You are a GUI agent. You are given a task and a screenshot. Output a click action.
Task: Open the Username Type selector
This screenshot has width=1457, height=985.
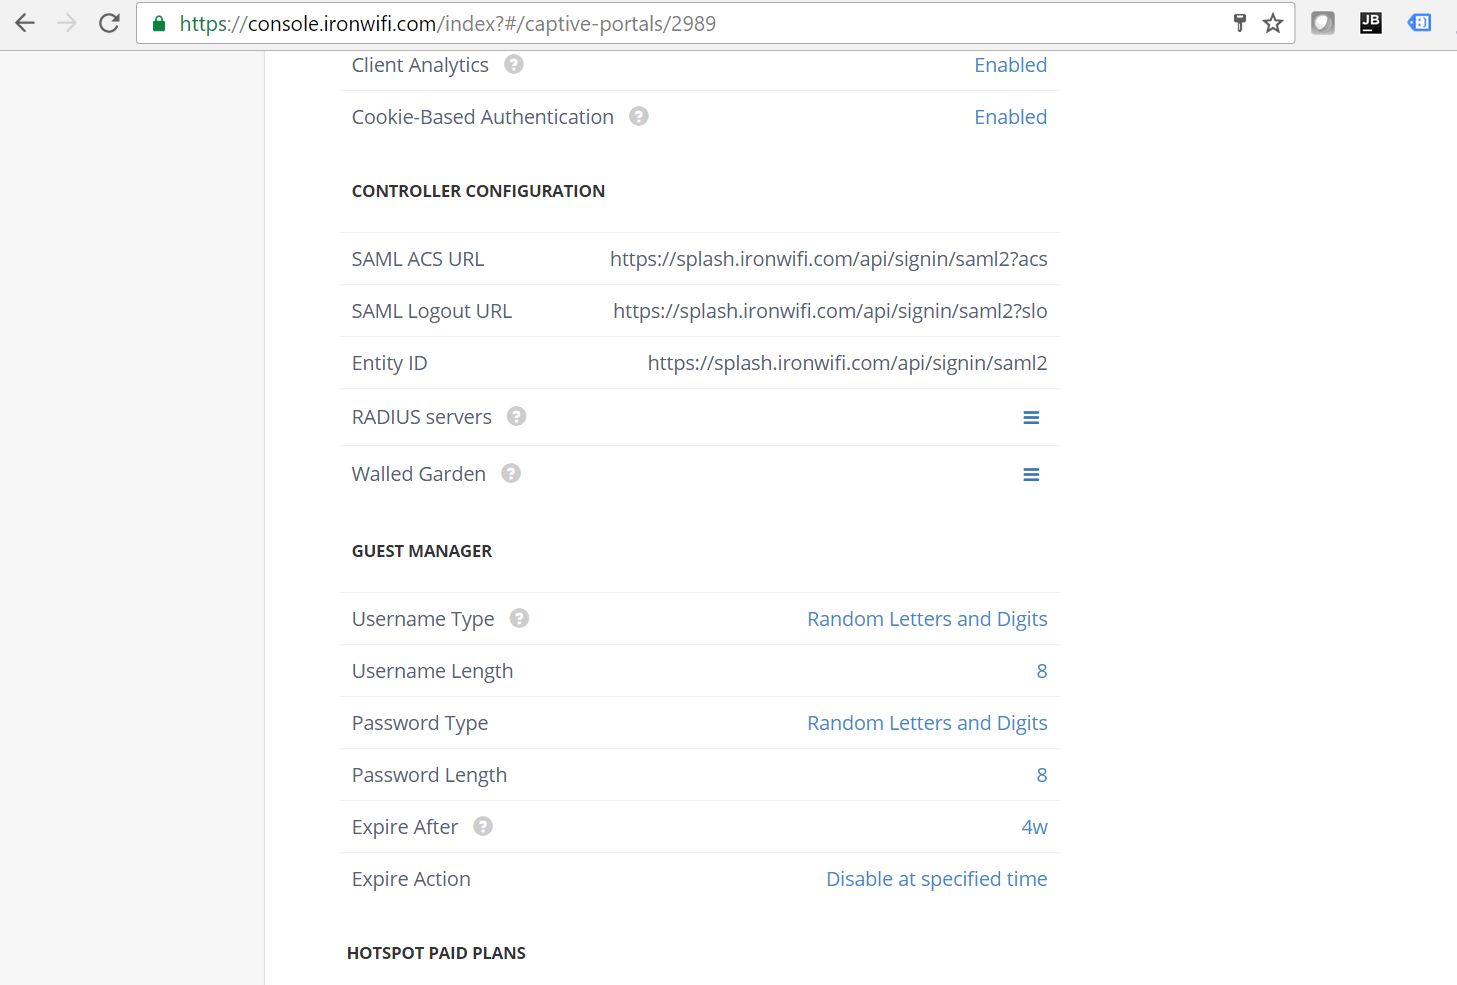tap(927, 618)
